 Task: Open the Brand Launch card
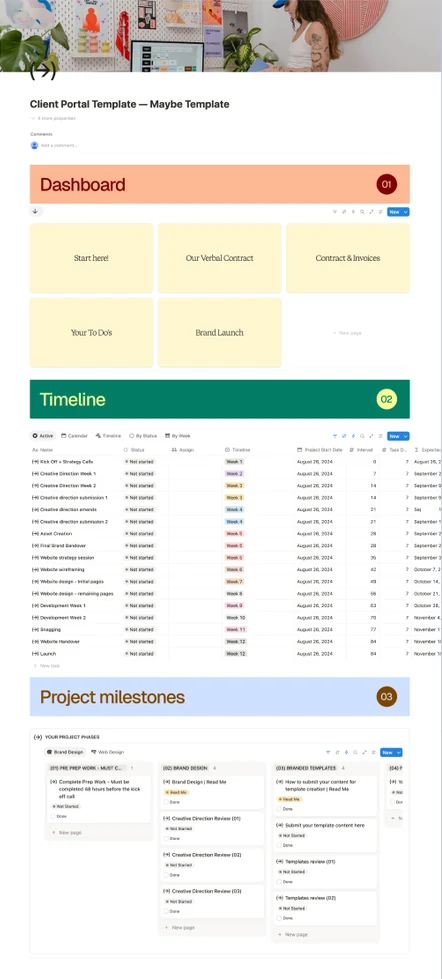click(x=220, y=332)
